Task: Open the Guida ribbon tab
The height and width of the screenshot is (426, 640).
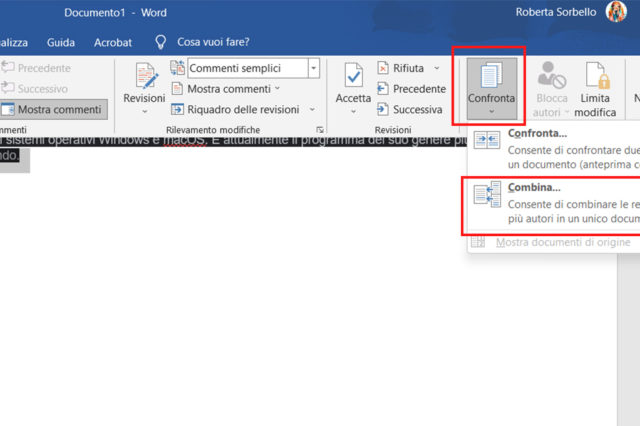Action: click(x=61, y=42)
